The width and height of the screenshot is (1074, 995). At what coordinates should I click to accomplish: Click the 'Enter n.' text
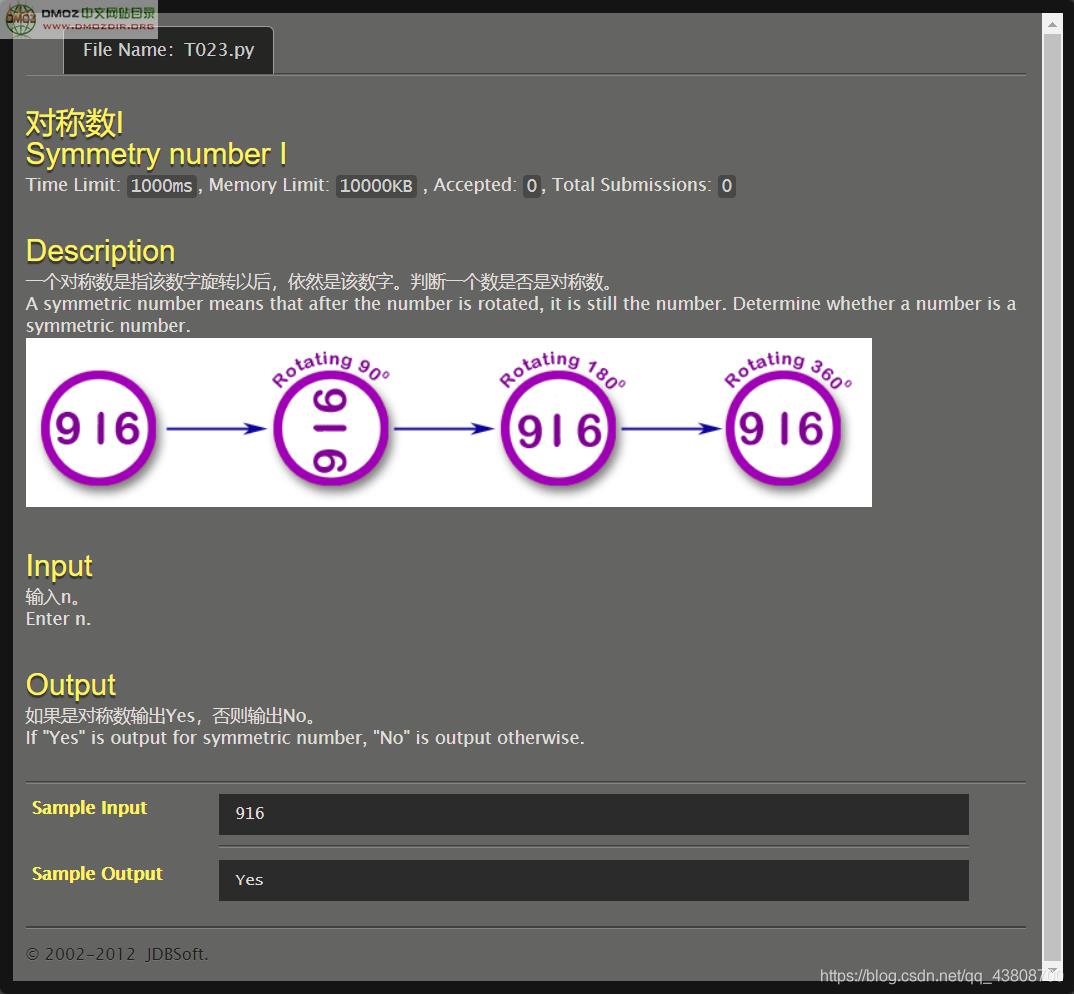point(58,619)
